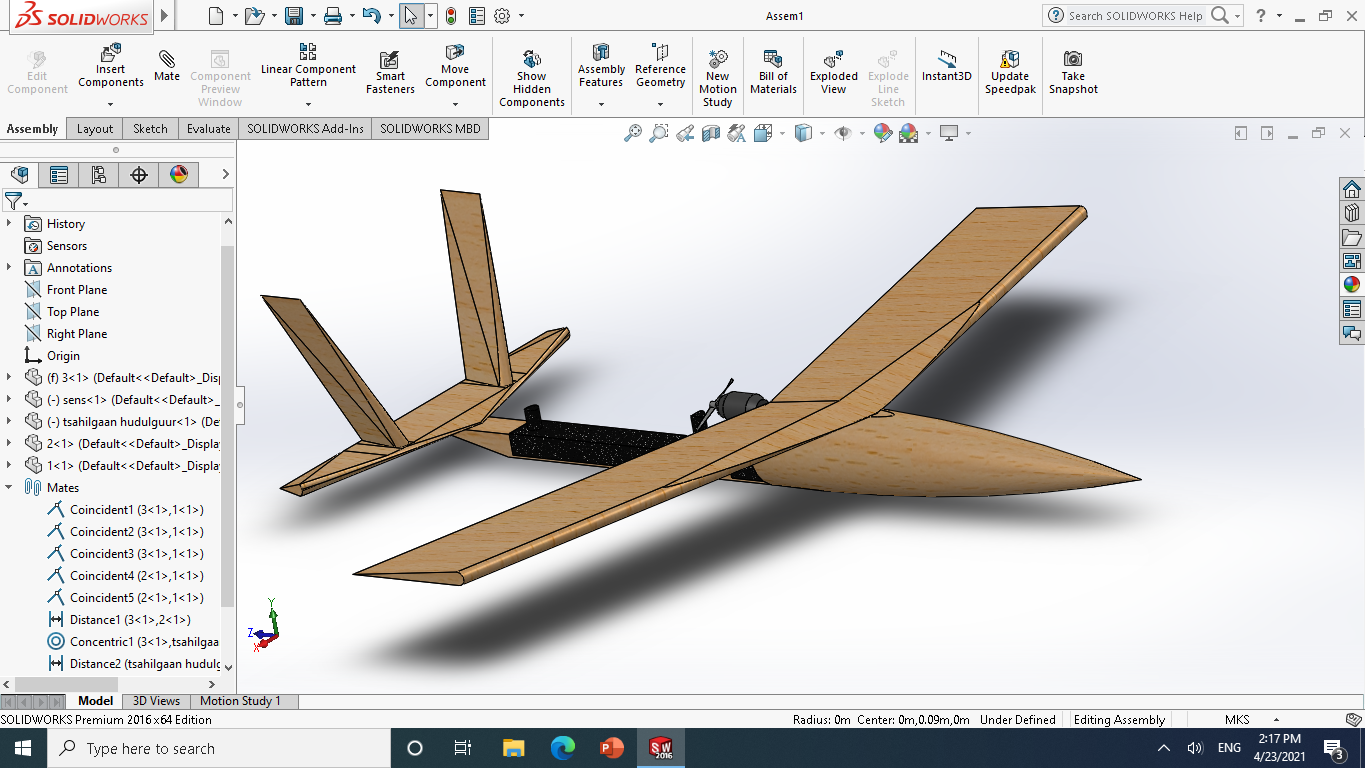The width and height of the screenshot is (1365, 768).
Task: Open the Edit Appearance color tool
Action: click(883, 133)
